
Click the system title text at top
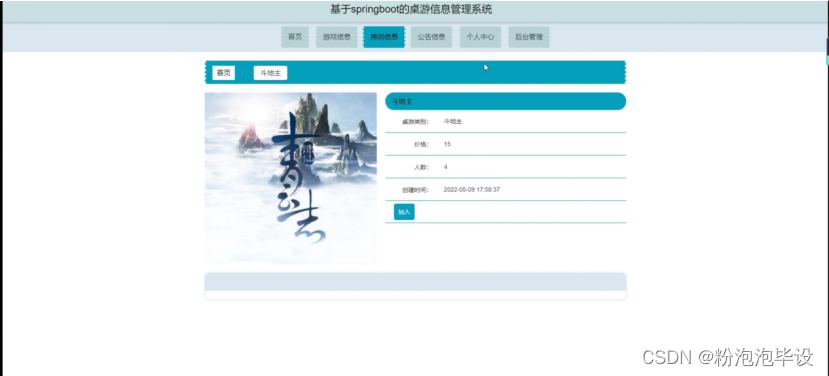411,10
